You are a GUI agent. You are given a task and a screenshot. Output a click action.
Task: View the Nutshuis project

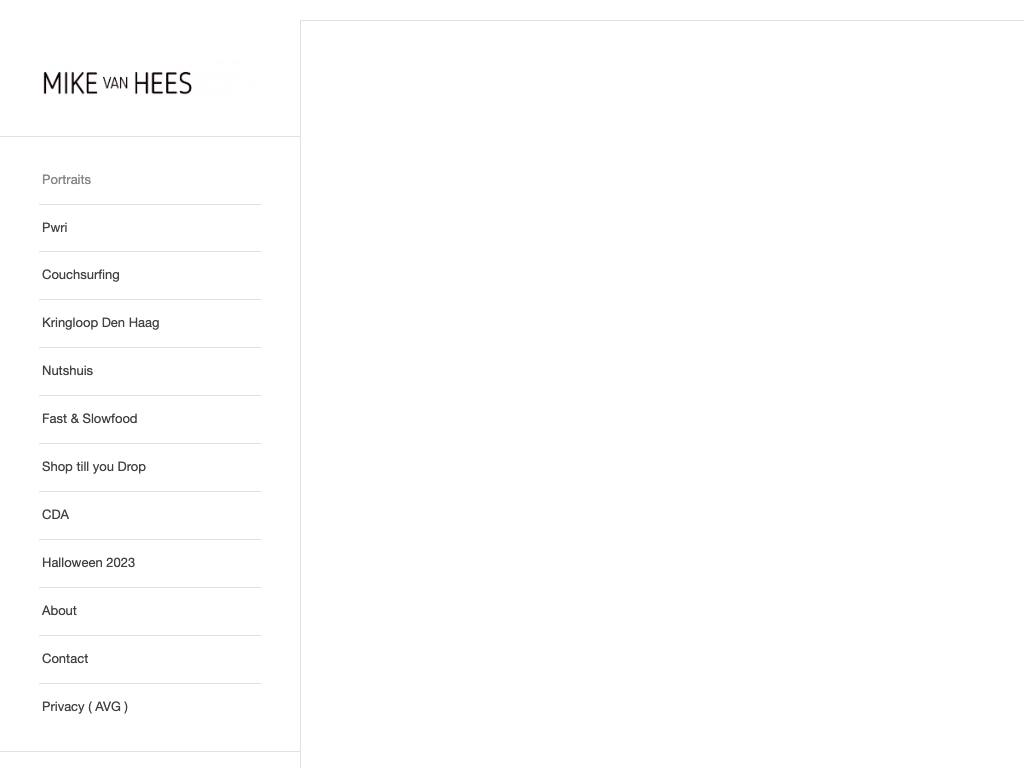click(67, 371)
